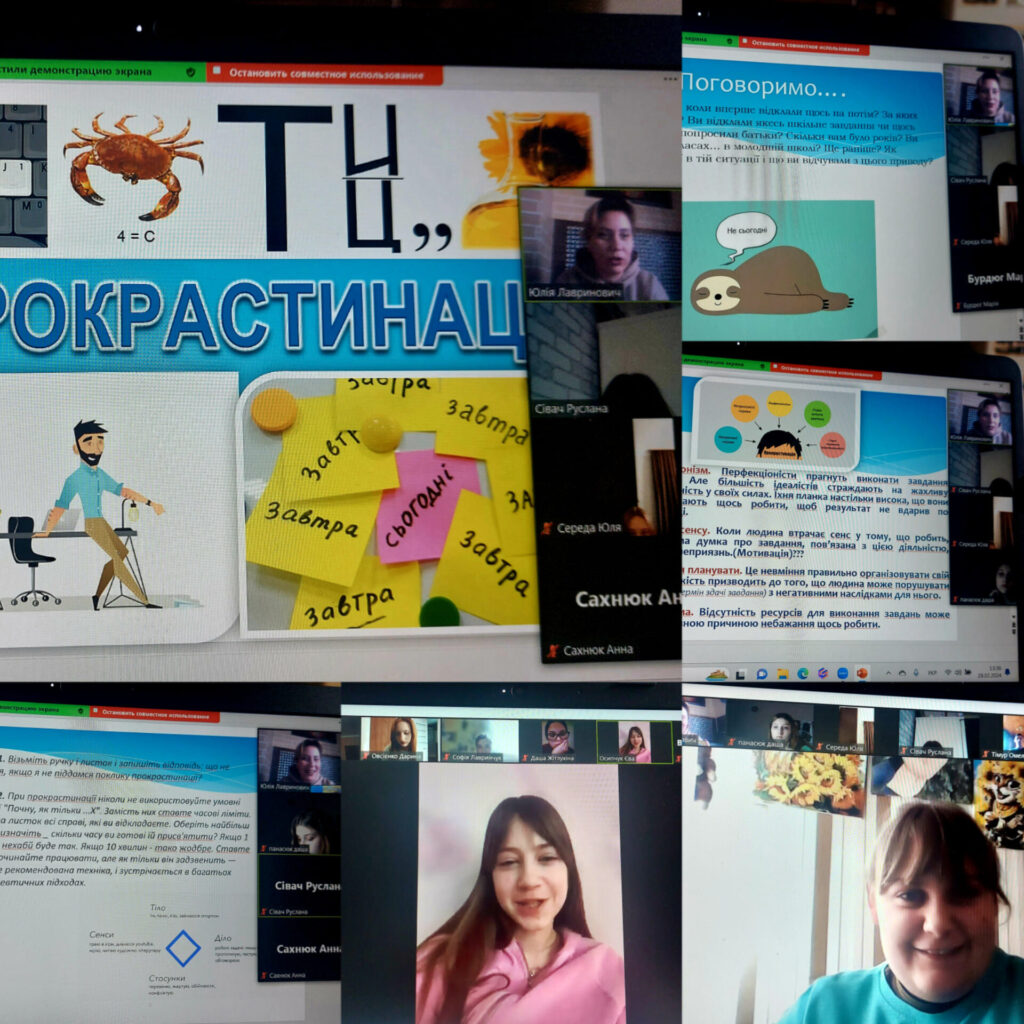Image resolution: width=1024 pixels, height=1024 pixels.
Task: Click muted mic icon on large Середа Юля tile
Action: tap(546, 527)
